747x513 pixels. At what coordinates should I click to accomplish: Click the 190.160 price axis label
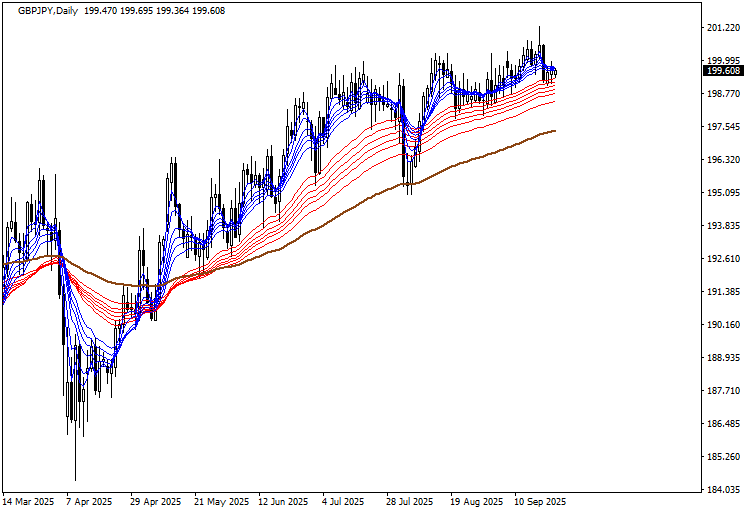click(x=722, y=325)
